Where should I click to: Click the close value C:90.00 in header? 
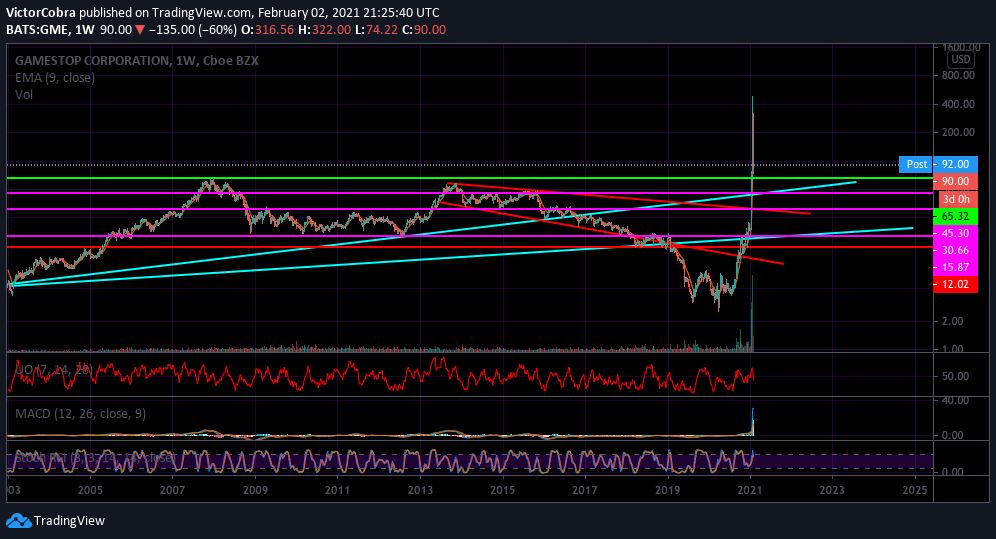tap(424, 30)
